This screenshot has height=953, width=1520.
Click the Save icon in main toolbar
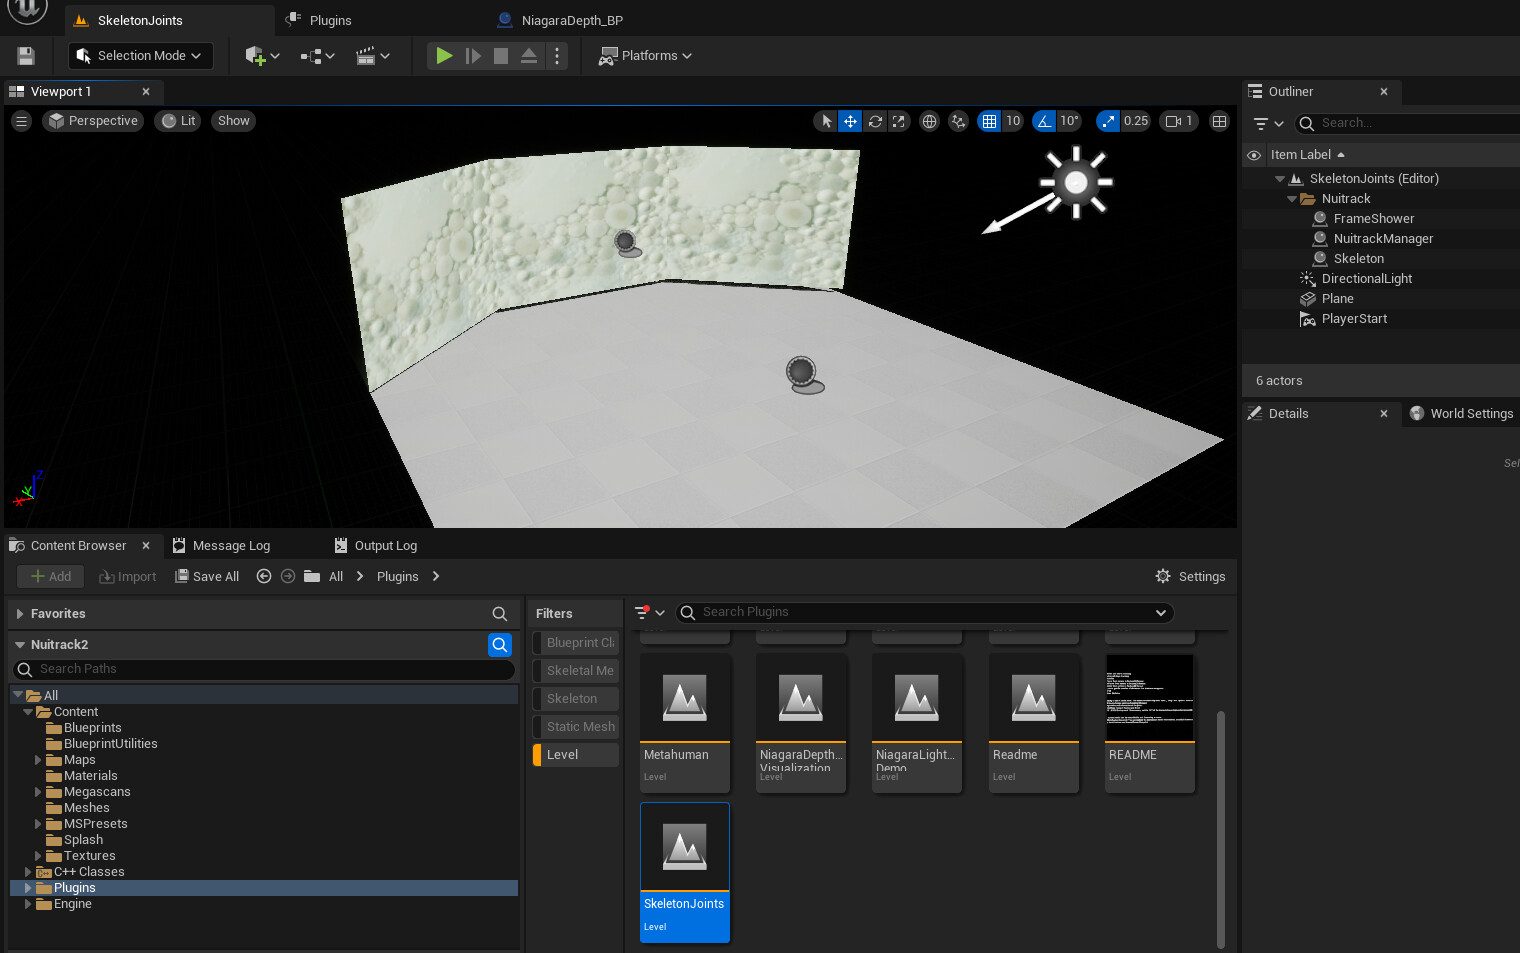[x=26, y=56]
